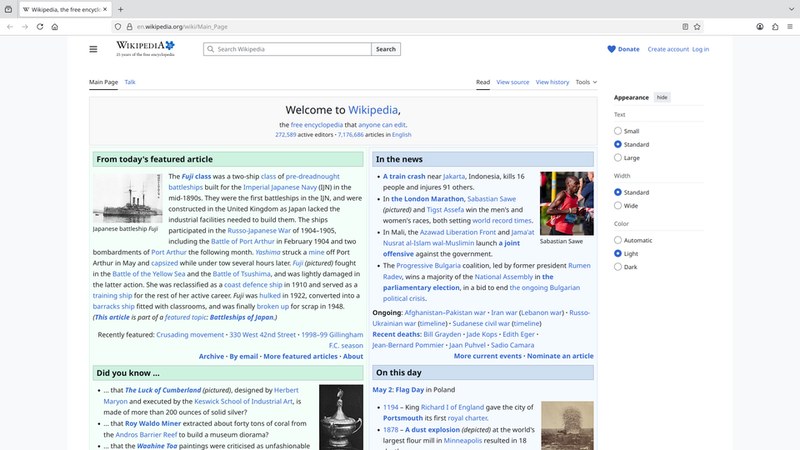This screenshot has height=450, width=800.
Task: Open More featured articles link
Action: (x=301, y=357)
